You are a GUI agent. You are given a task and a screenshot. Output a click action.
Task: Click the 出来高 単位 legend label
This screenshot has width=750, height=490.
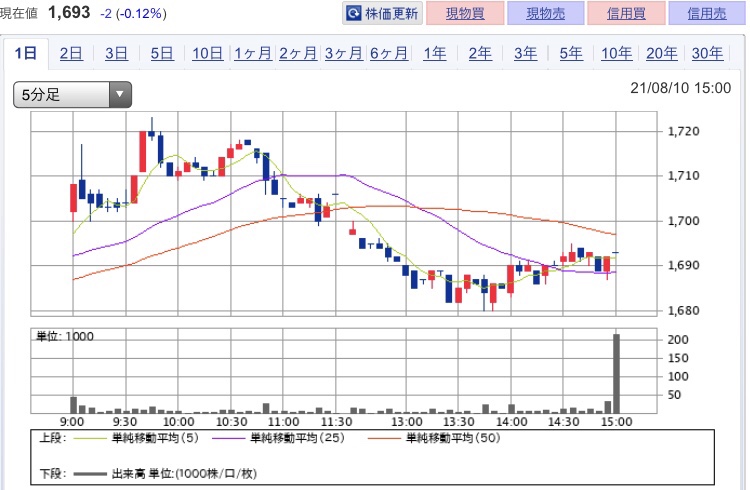tap(184, 474)
